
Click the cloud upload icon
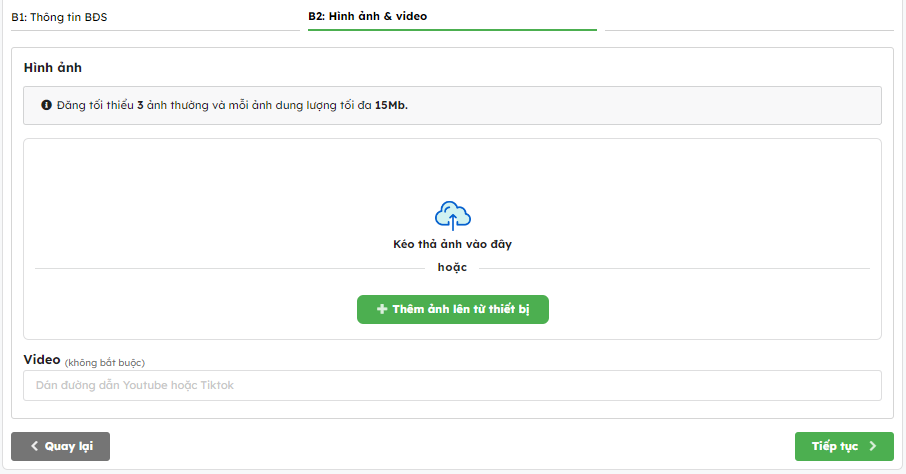(x=452, y=215)
